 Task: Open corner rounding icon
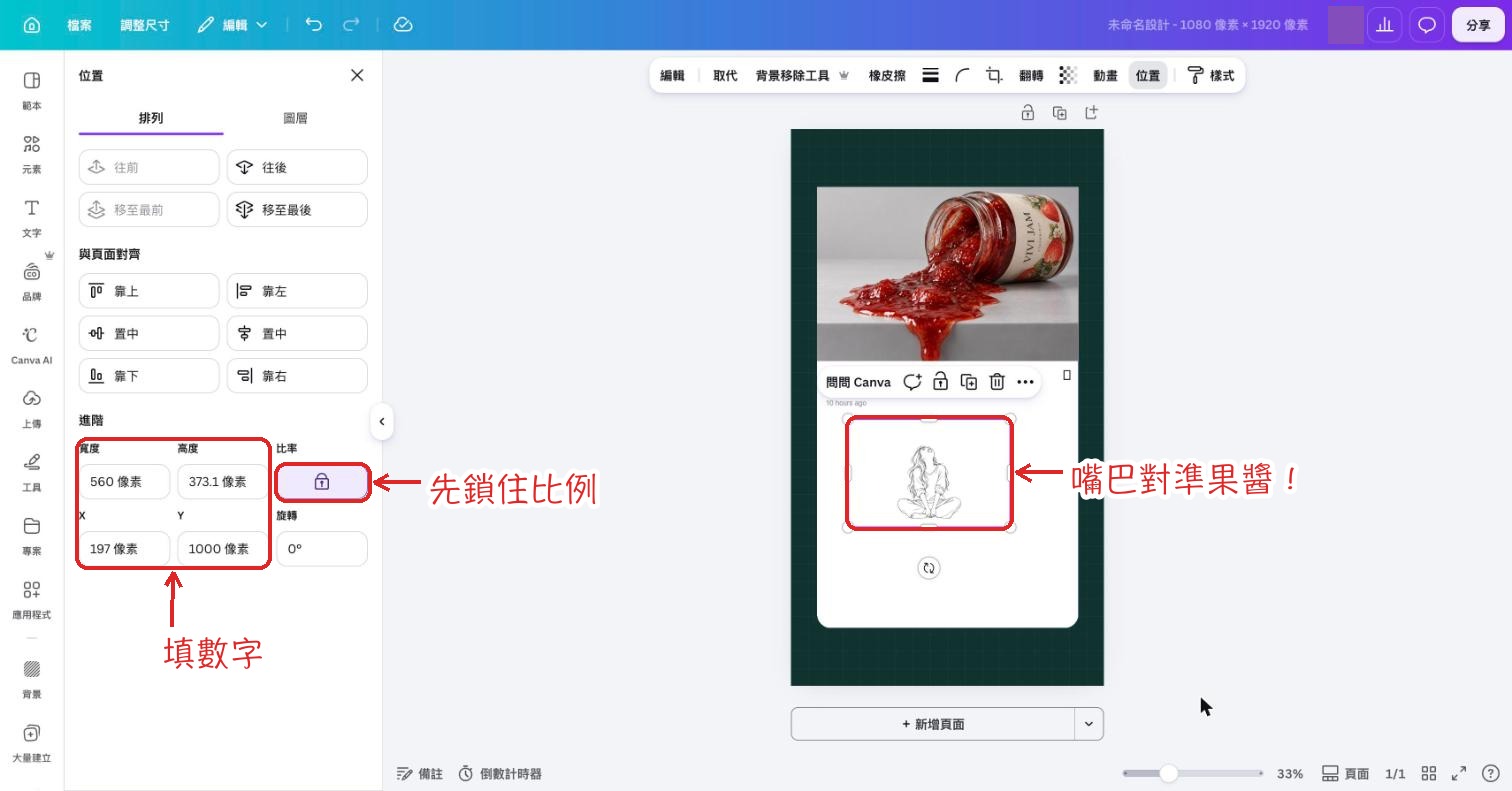point(962,75)
